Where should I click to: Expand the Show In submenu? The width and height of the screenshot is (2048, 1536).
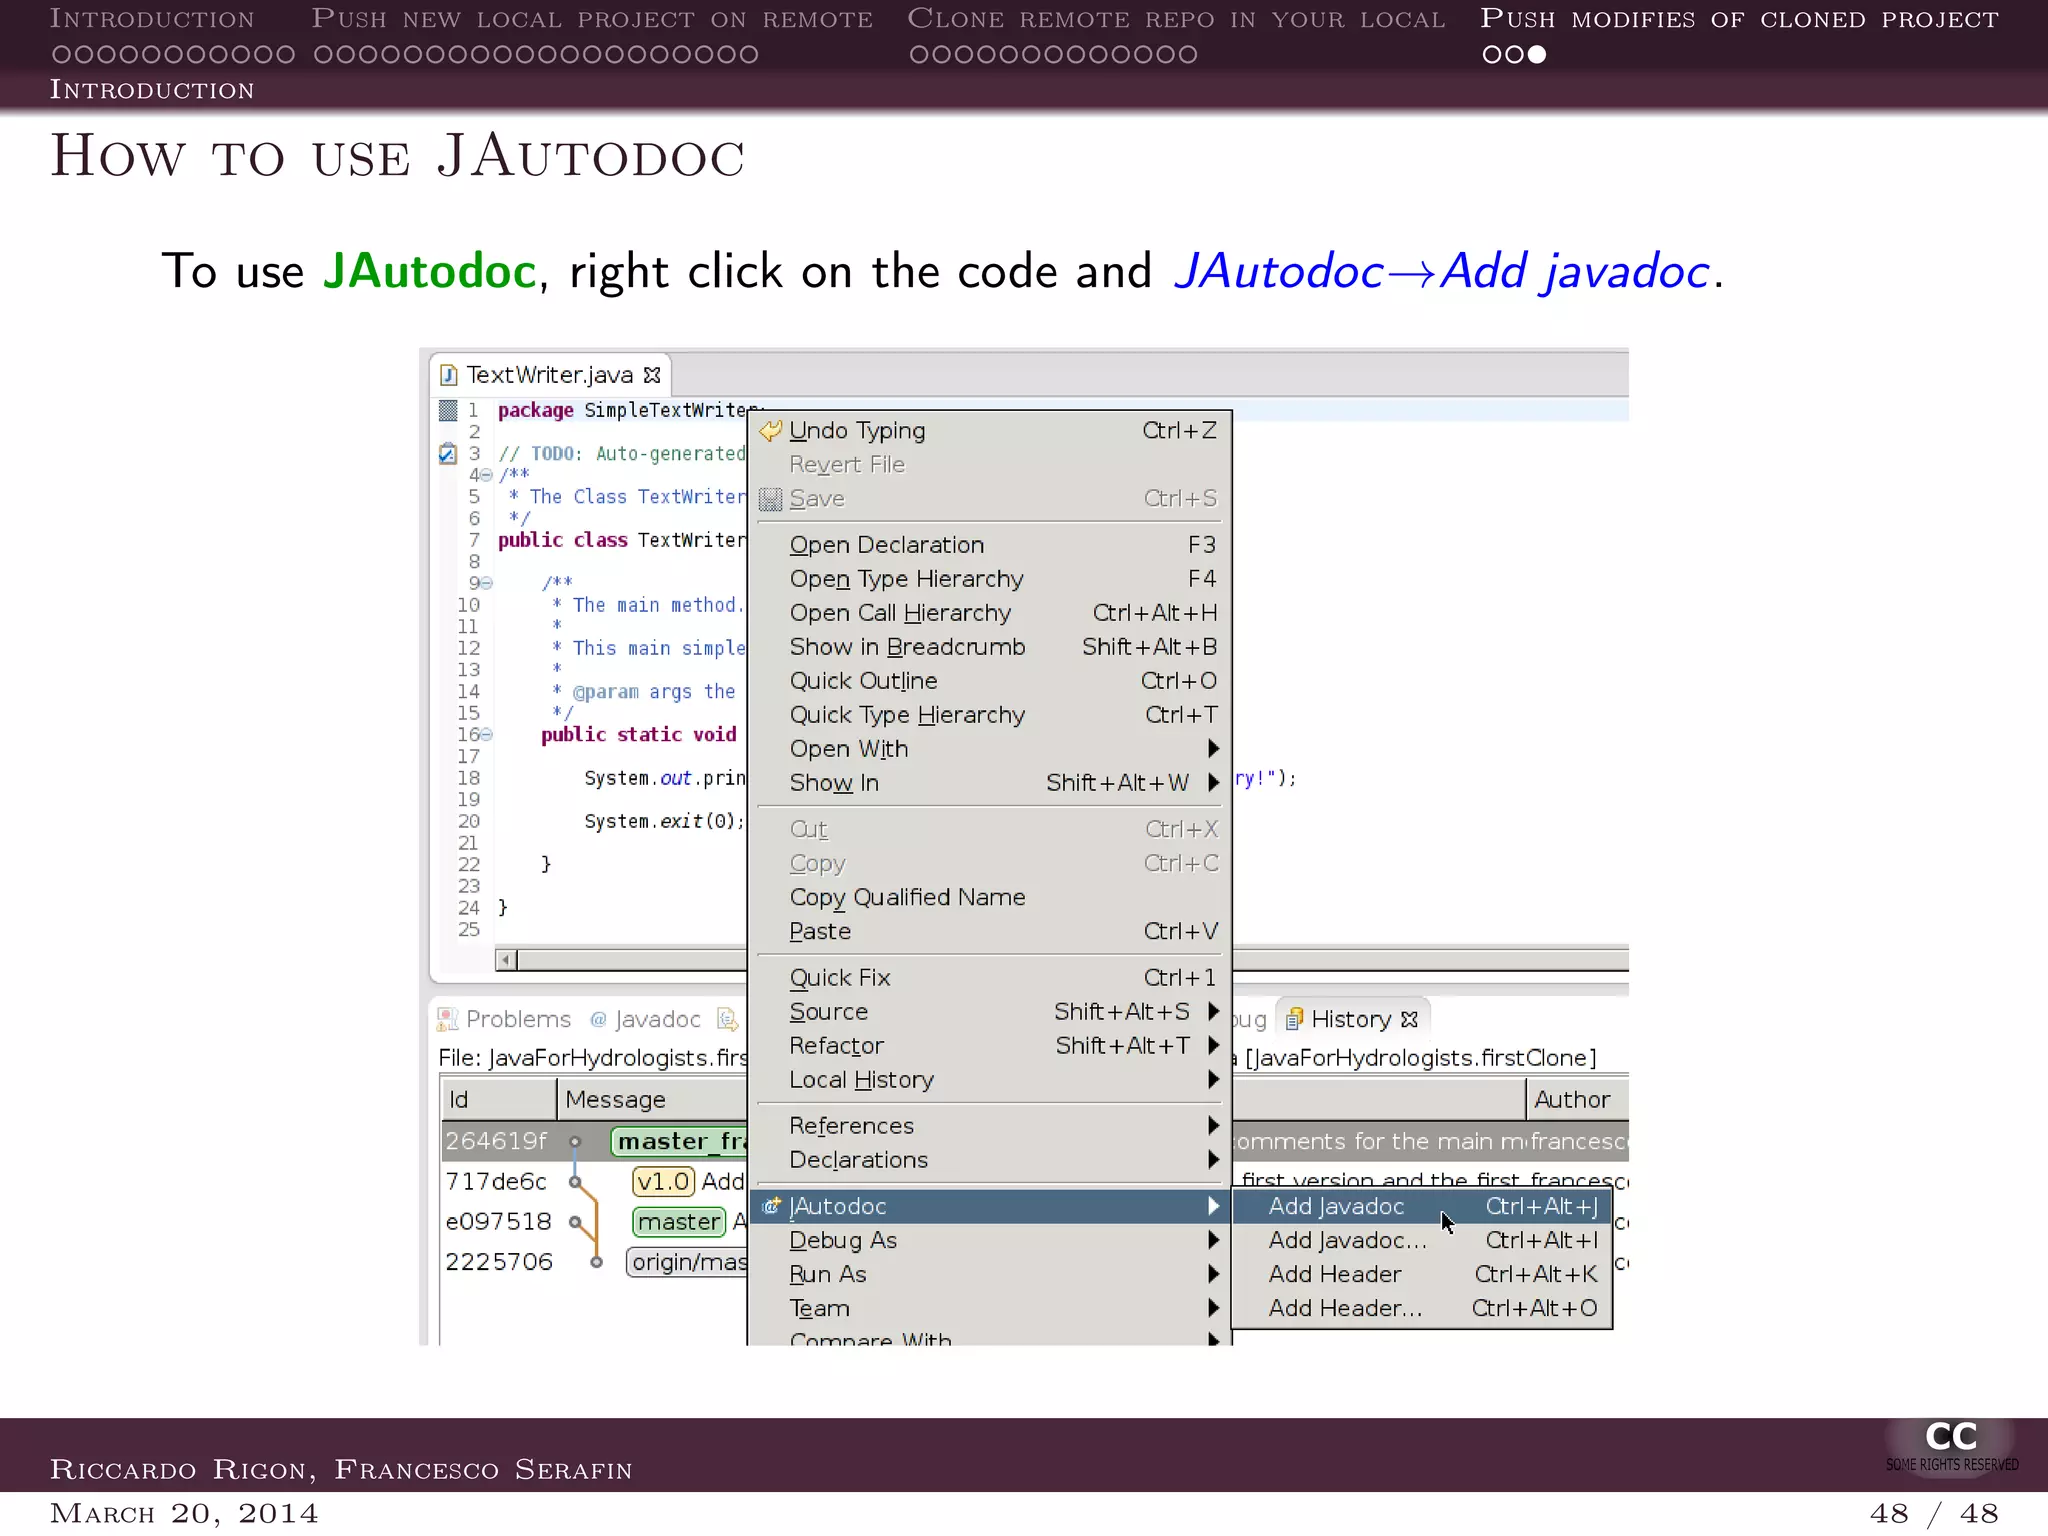pyautogui.click(x=990, y=783)
